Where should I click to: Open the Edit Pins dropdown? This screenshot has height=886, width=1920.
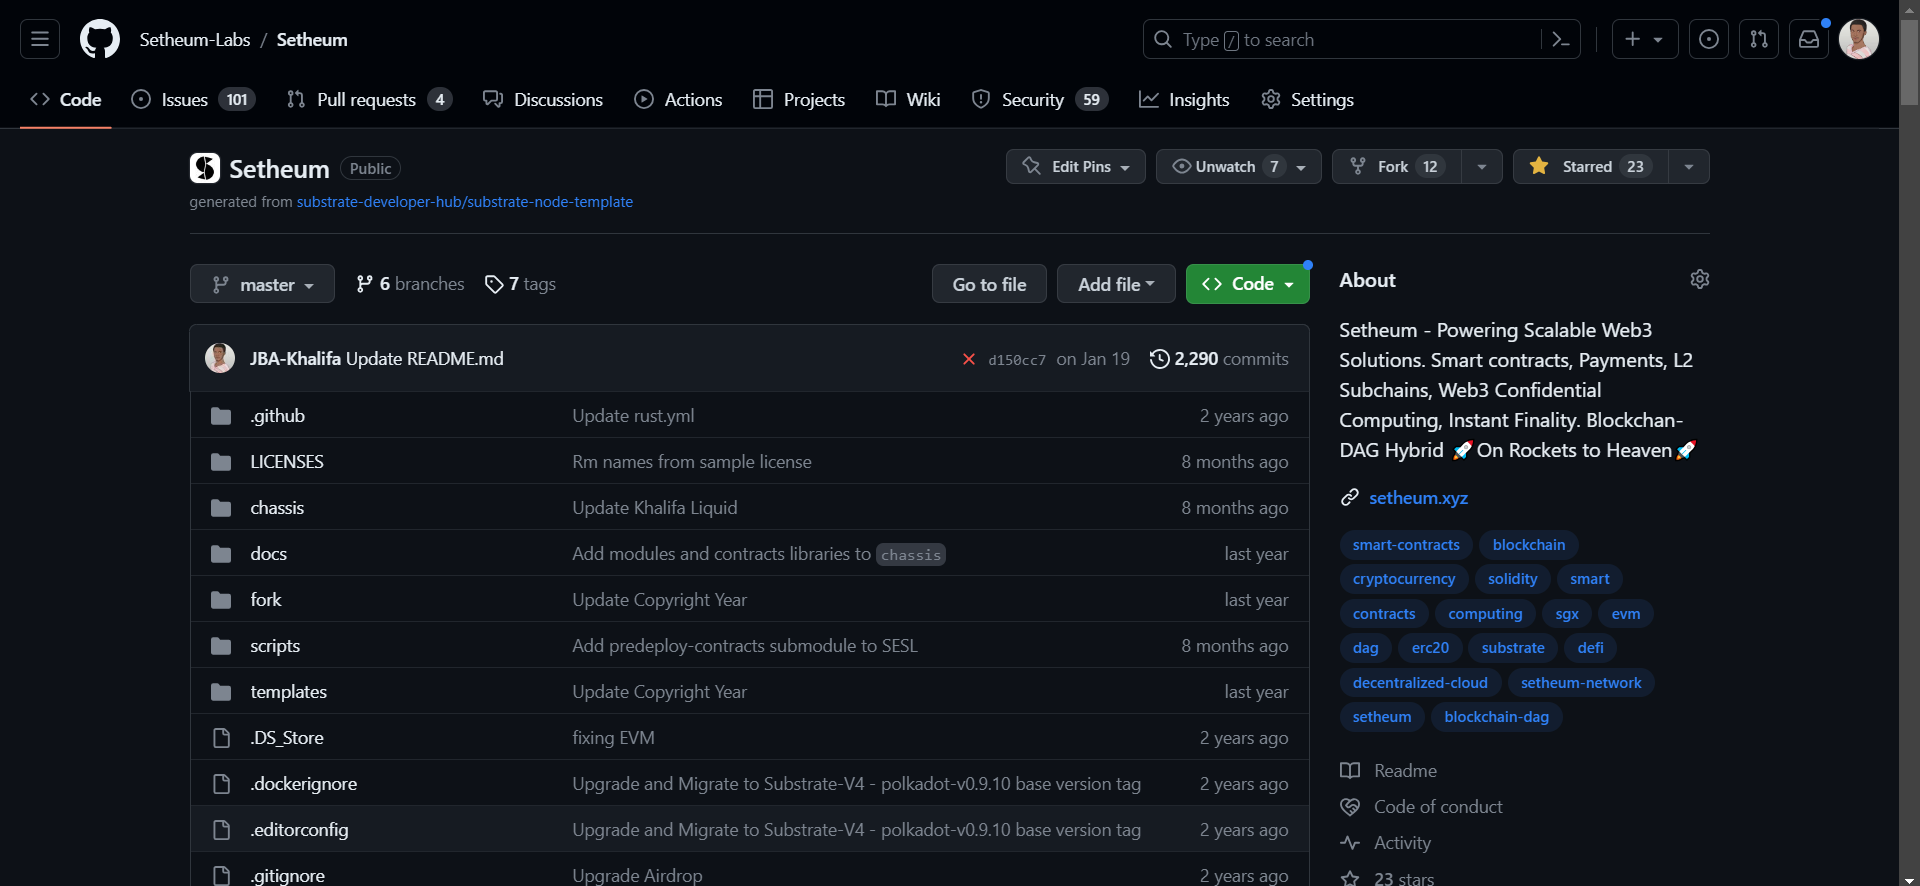click(1075, 166)
